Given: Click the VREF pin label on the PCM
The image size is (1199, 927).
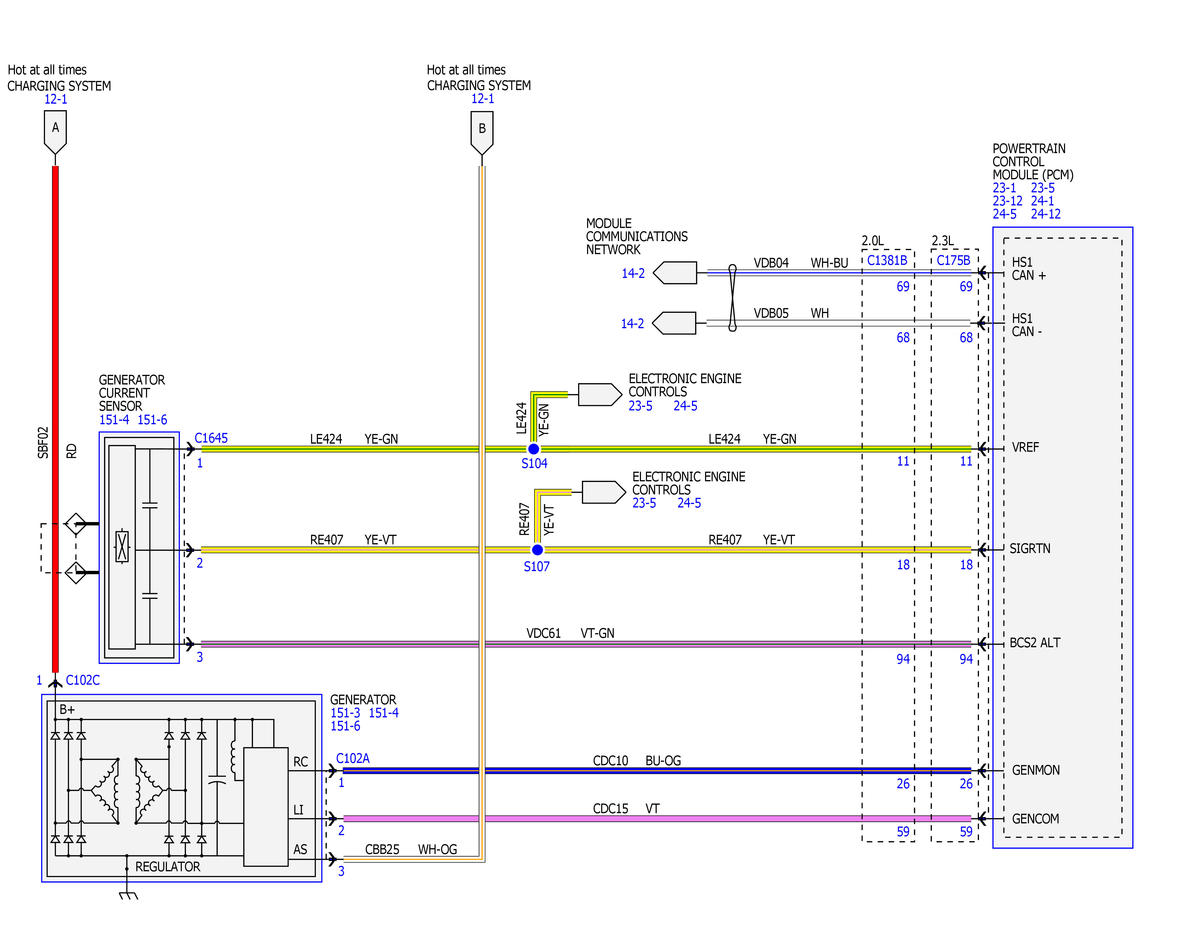Looking at the screenshot, I should (1025, 447).
